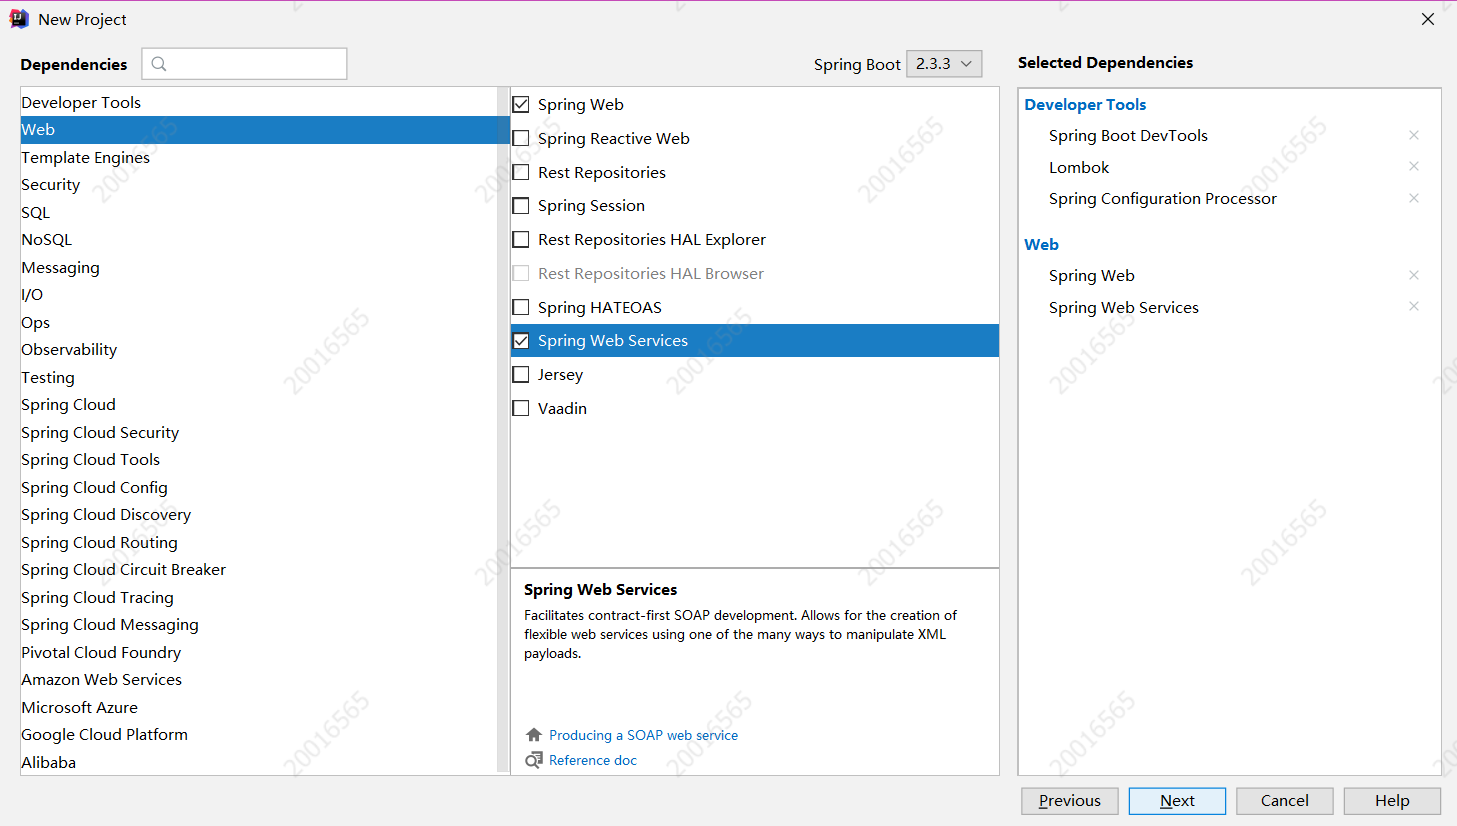Open Producing a SOAP web service guide
1457x826 pixels.
click(643, 735)
